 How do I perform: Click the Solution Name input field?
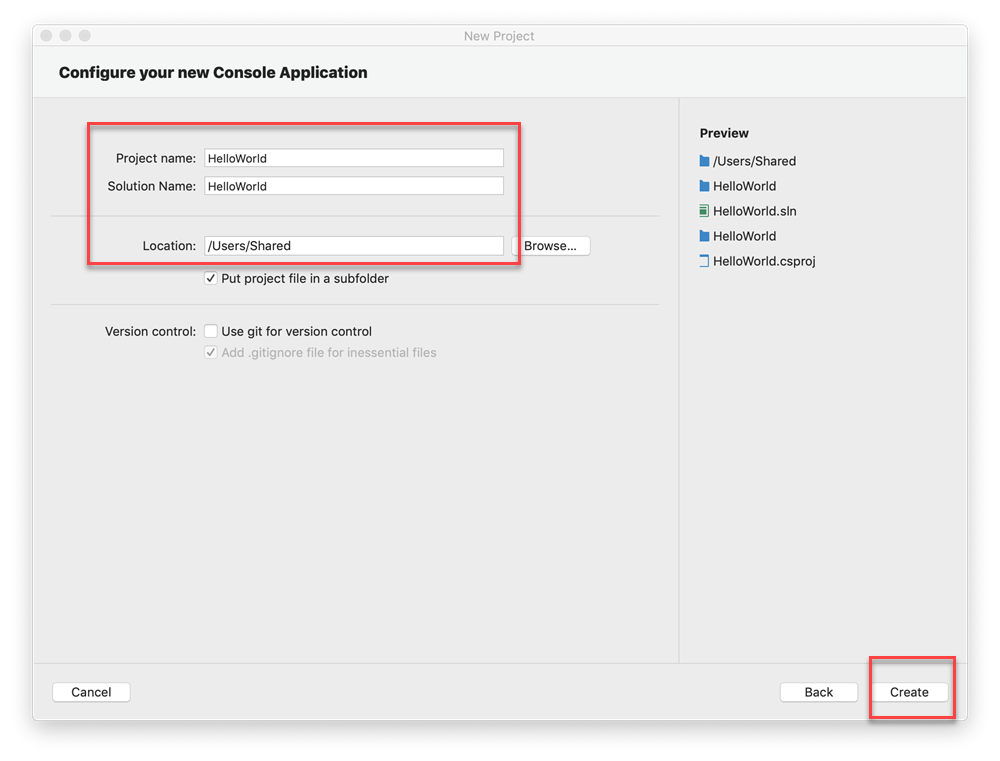(353, 186)
